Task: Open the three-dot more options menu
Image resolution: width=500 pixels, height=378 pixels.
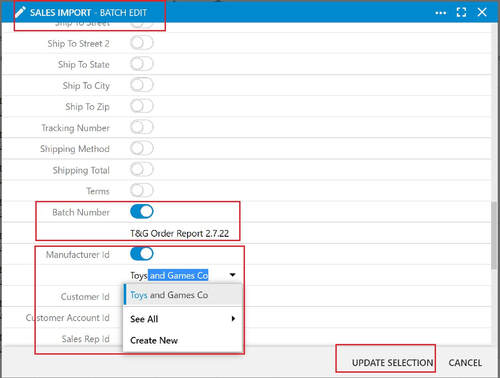Action: click(x=441, y=13)
